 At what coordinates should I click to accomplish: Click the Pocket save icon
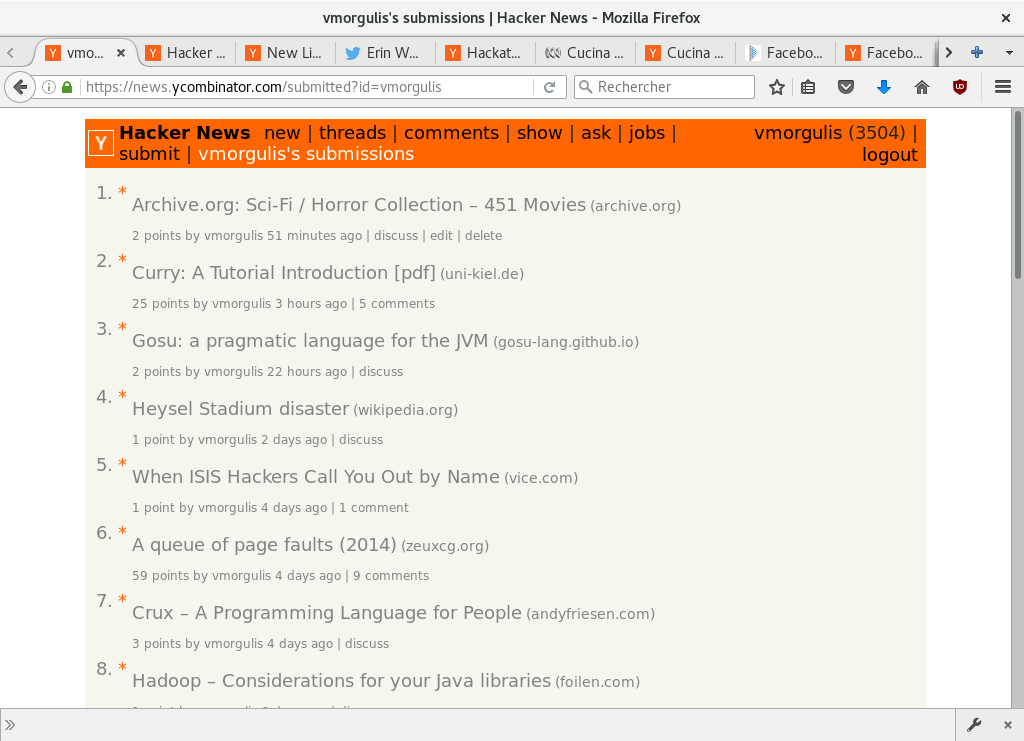tap(846, 87)
